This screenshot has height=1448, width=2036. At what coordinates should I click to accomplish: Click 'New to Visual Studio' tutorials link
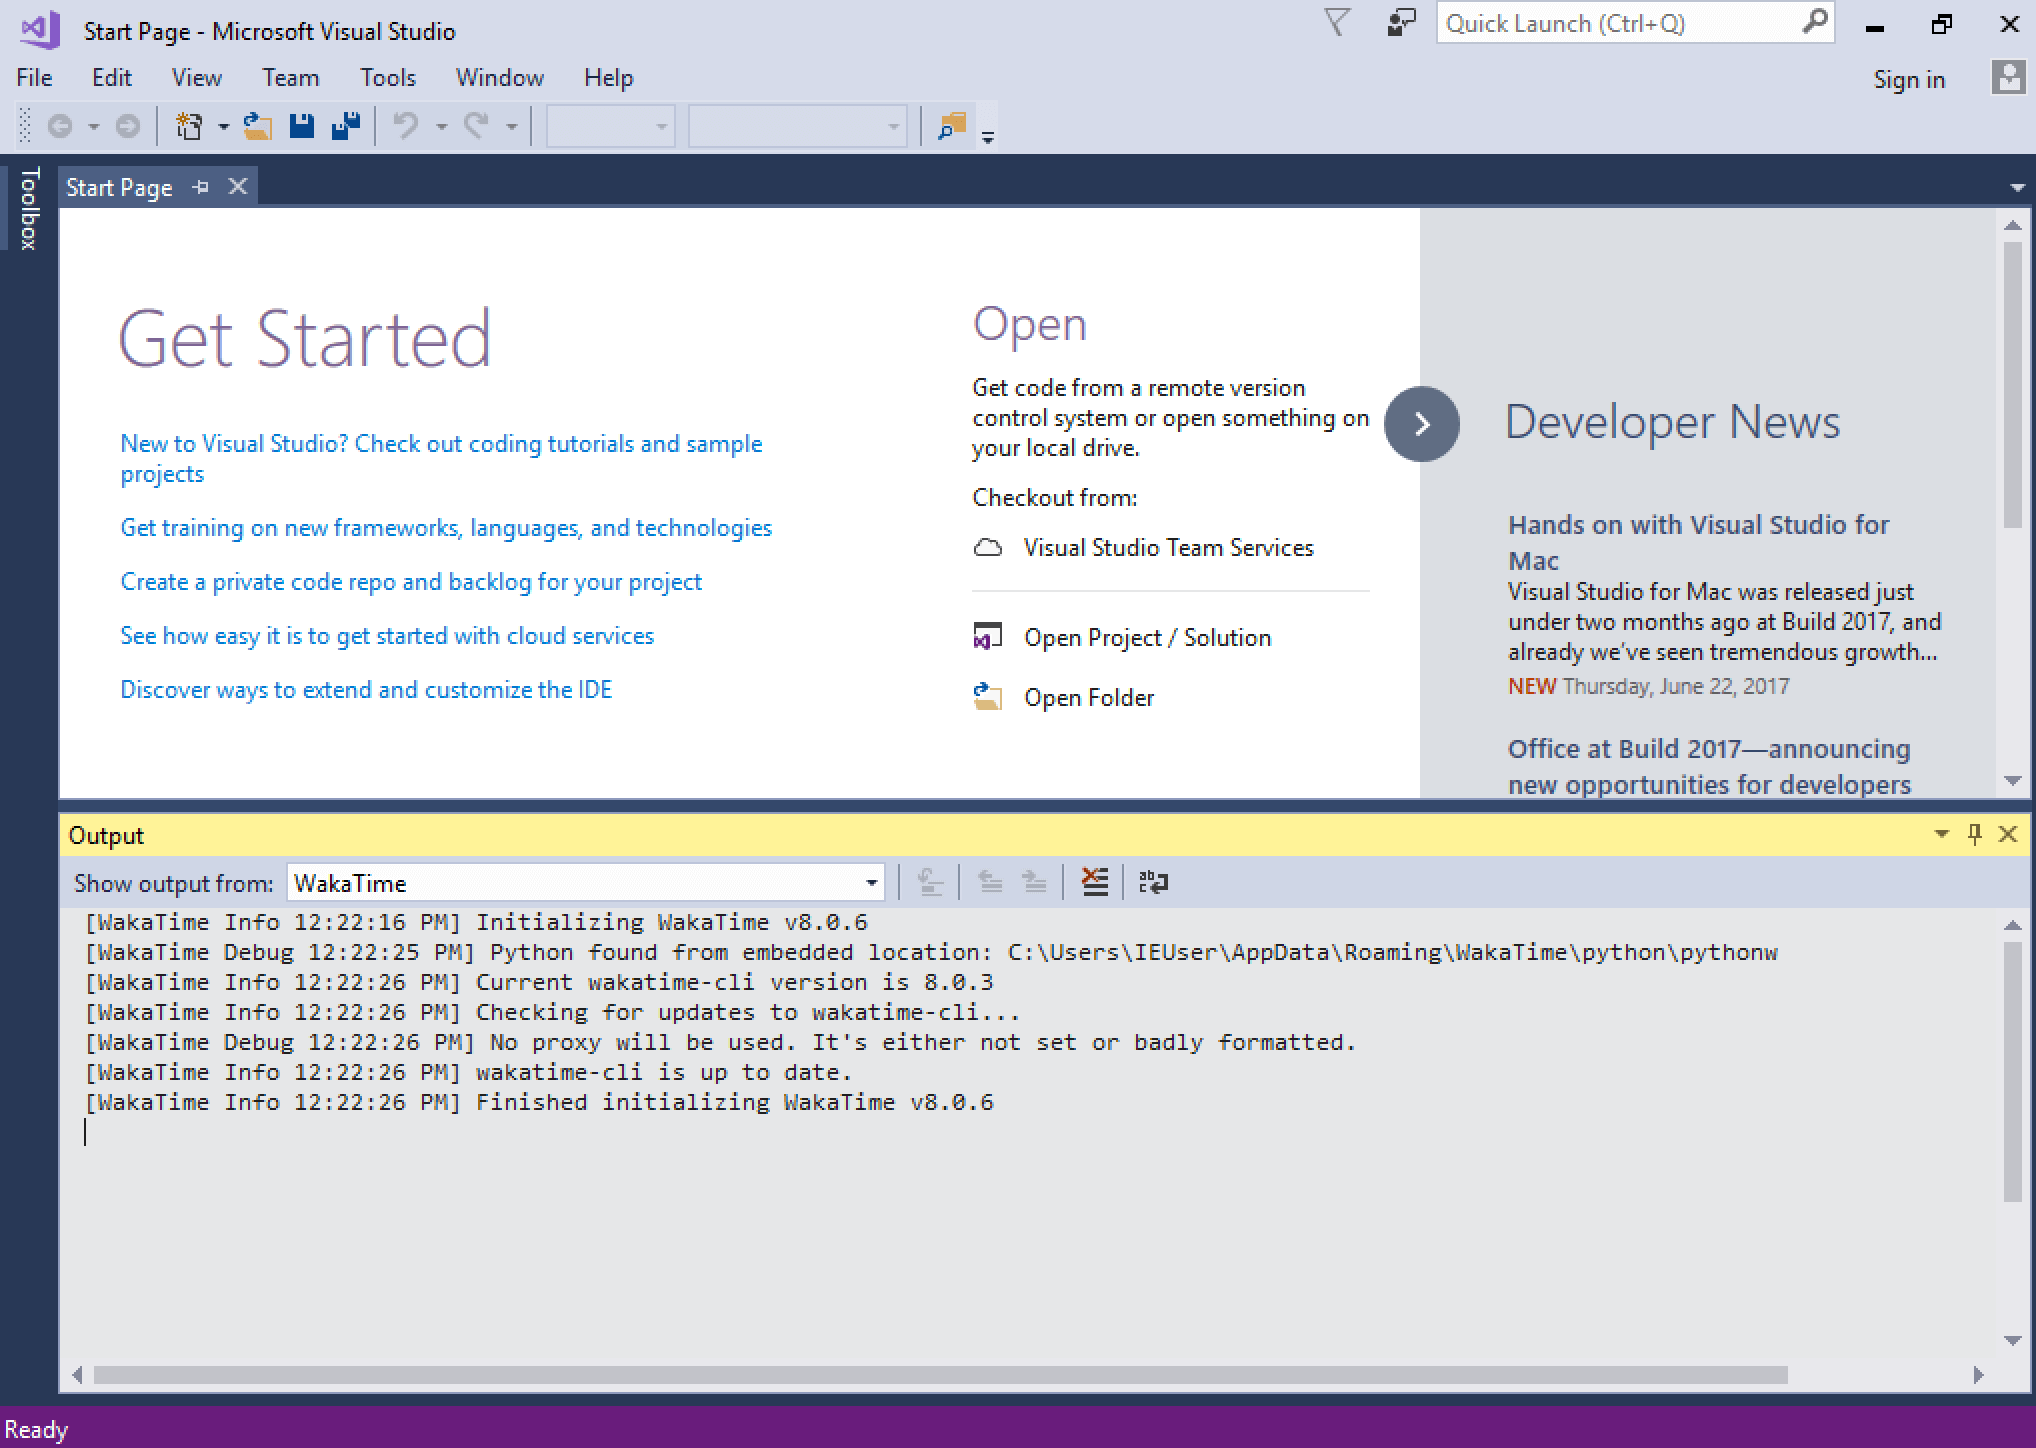tap(442, 458)
